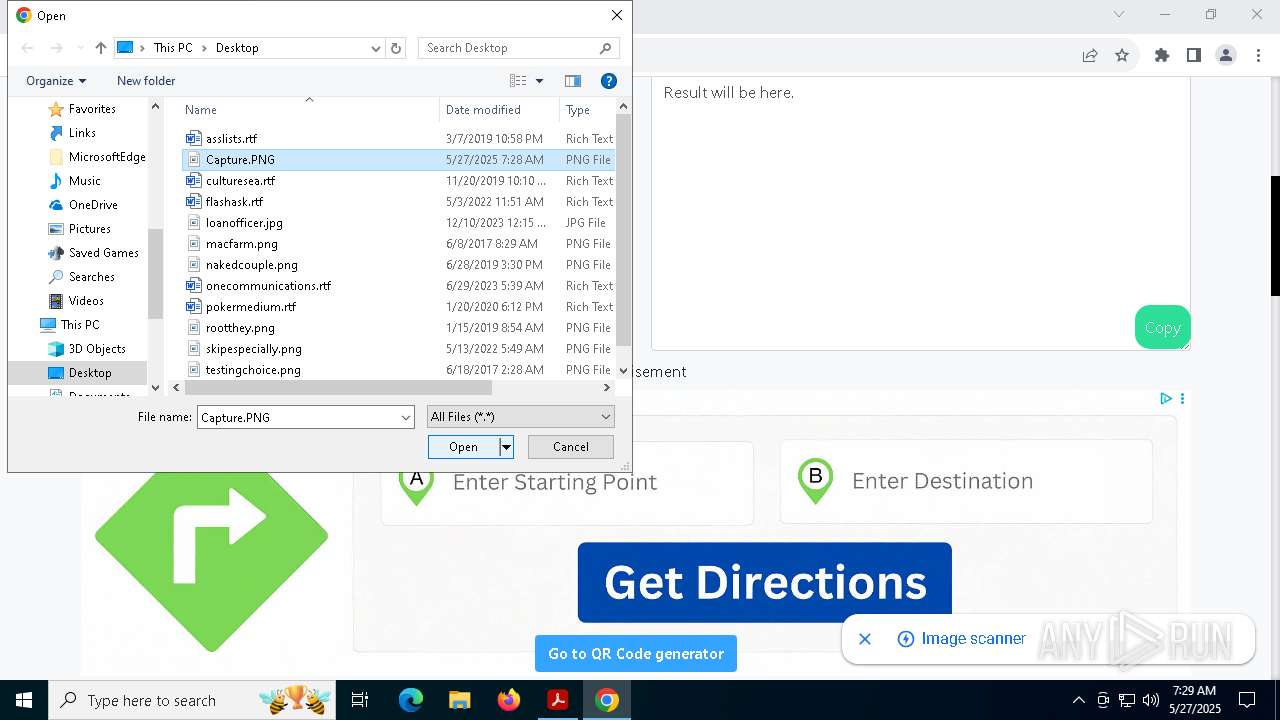Refresh the Desktop folder listing
Screen dimensions: 1280x720
[x=396, y=48]
